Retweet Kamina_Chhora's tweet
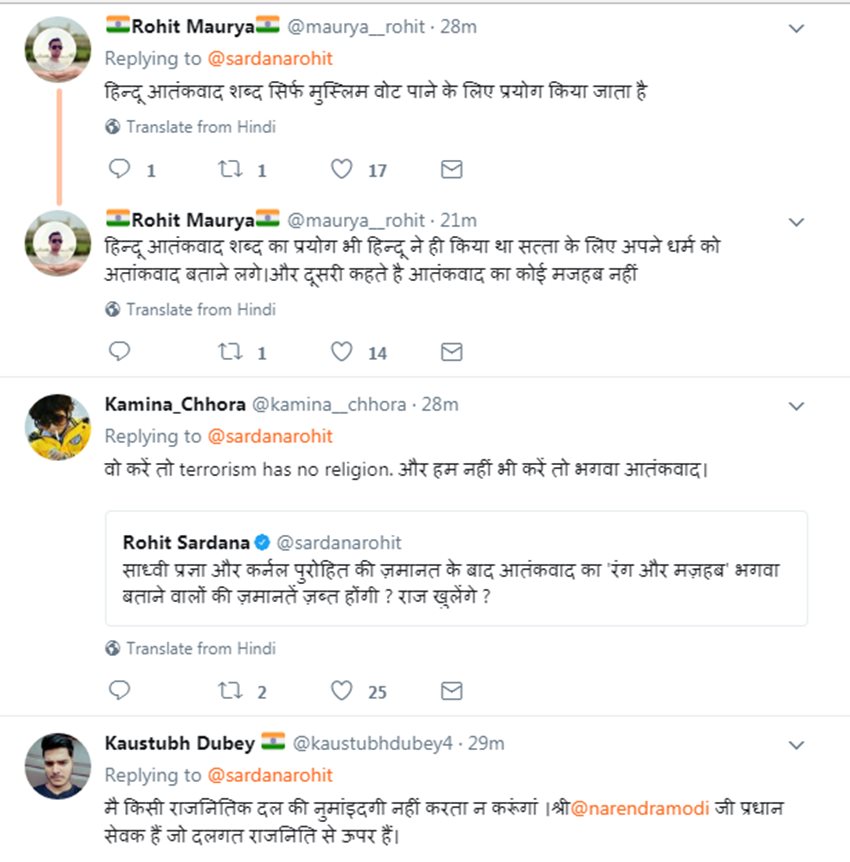Image resolution: width=850 pixels, height=862 pixels. (x=231, y=691)
